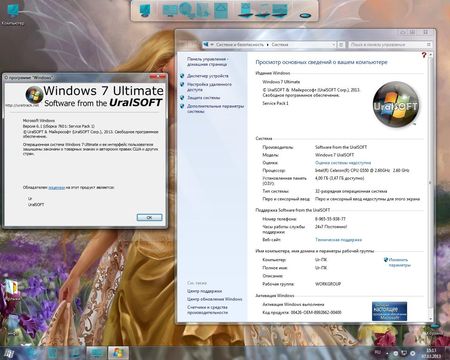This screenshot has height=360, width=450.
Task: Click the refresh button beside address bar
Action: coord(341,44)
